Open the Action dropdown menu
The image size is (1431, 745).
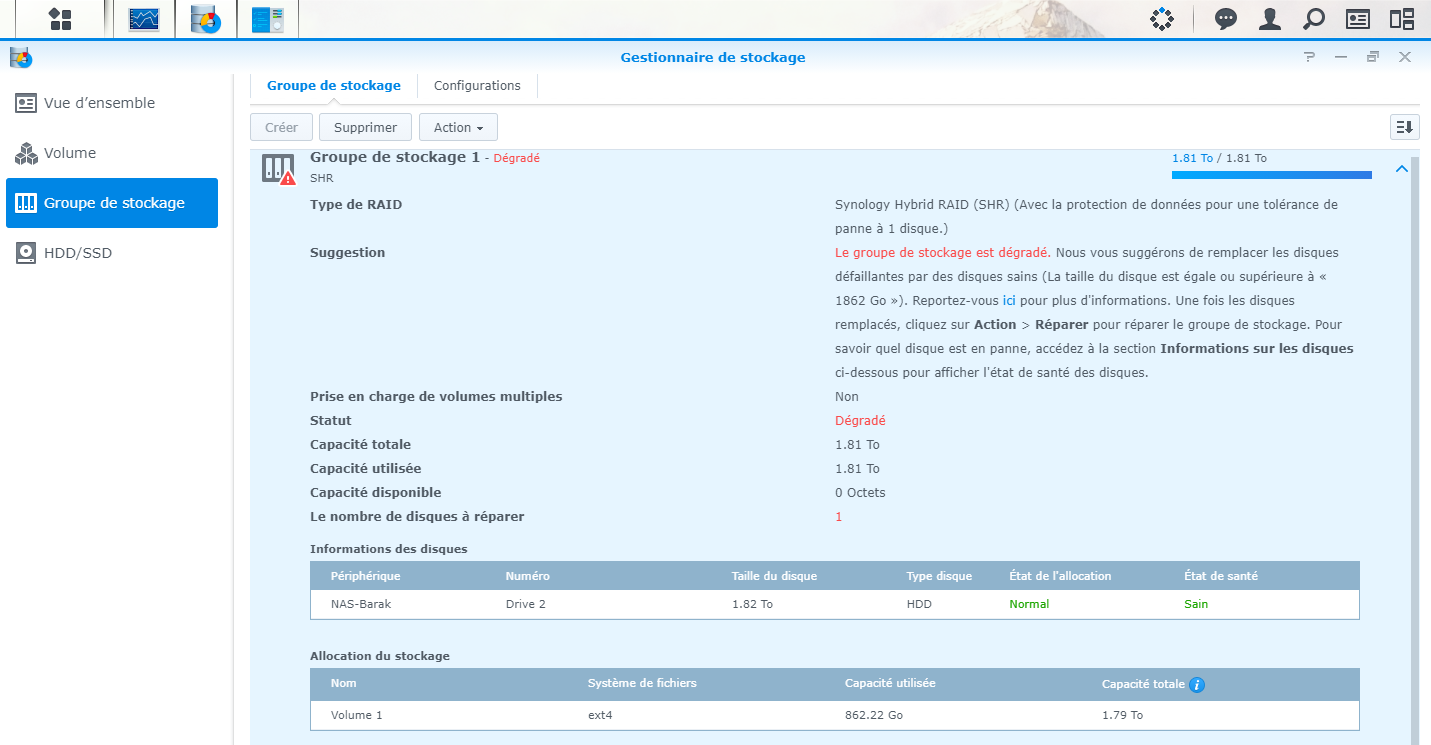(x=458, y=127)
